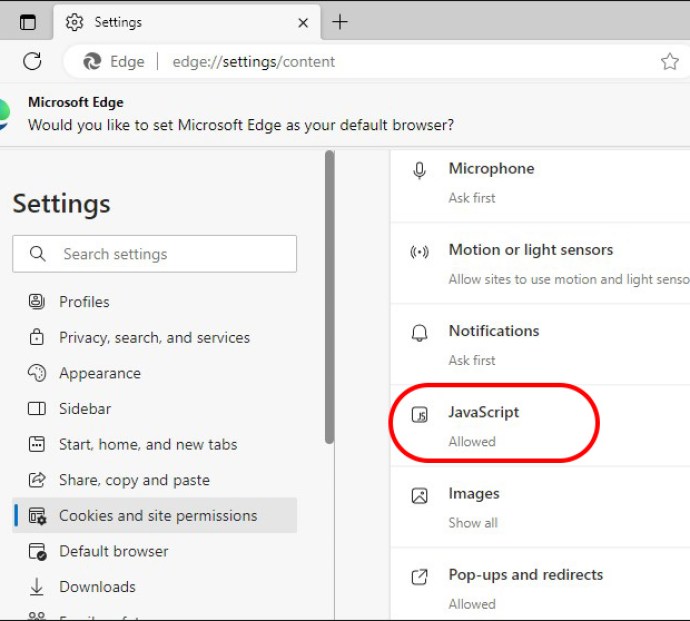Click the Edge logo in address bar
The image size is (690, 621).
tap(92, 62)
